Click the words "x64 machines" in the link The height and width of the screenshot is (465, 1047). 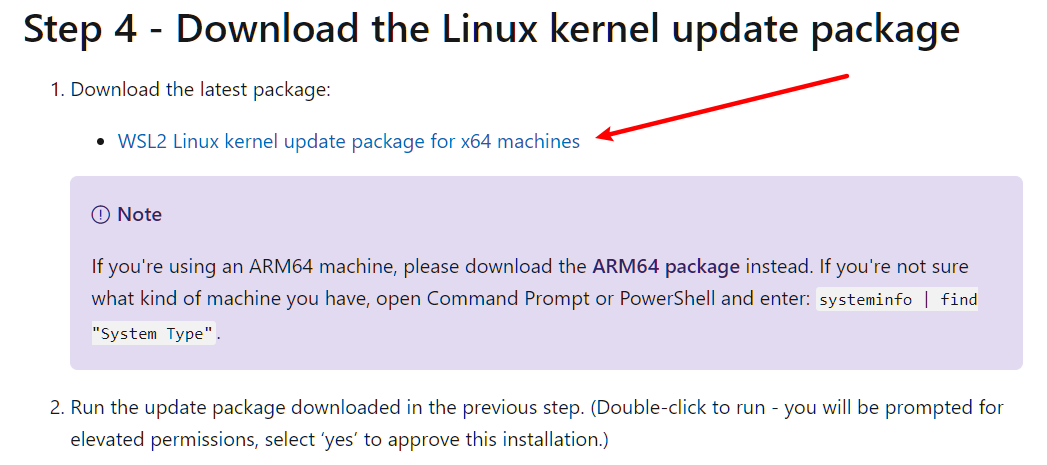(520, 141)
